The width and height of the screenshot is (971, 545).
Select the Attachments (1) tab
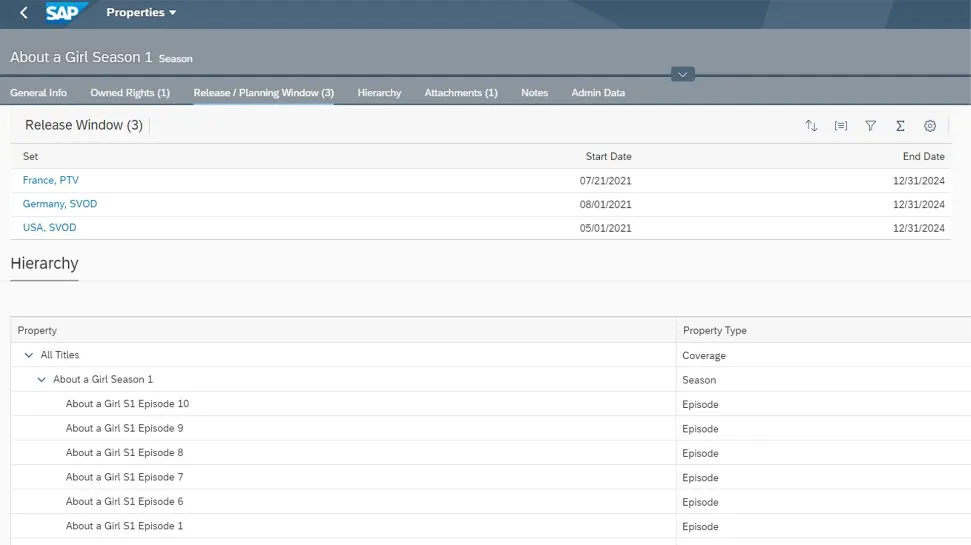coord(460,93)
